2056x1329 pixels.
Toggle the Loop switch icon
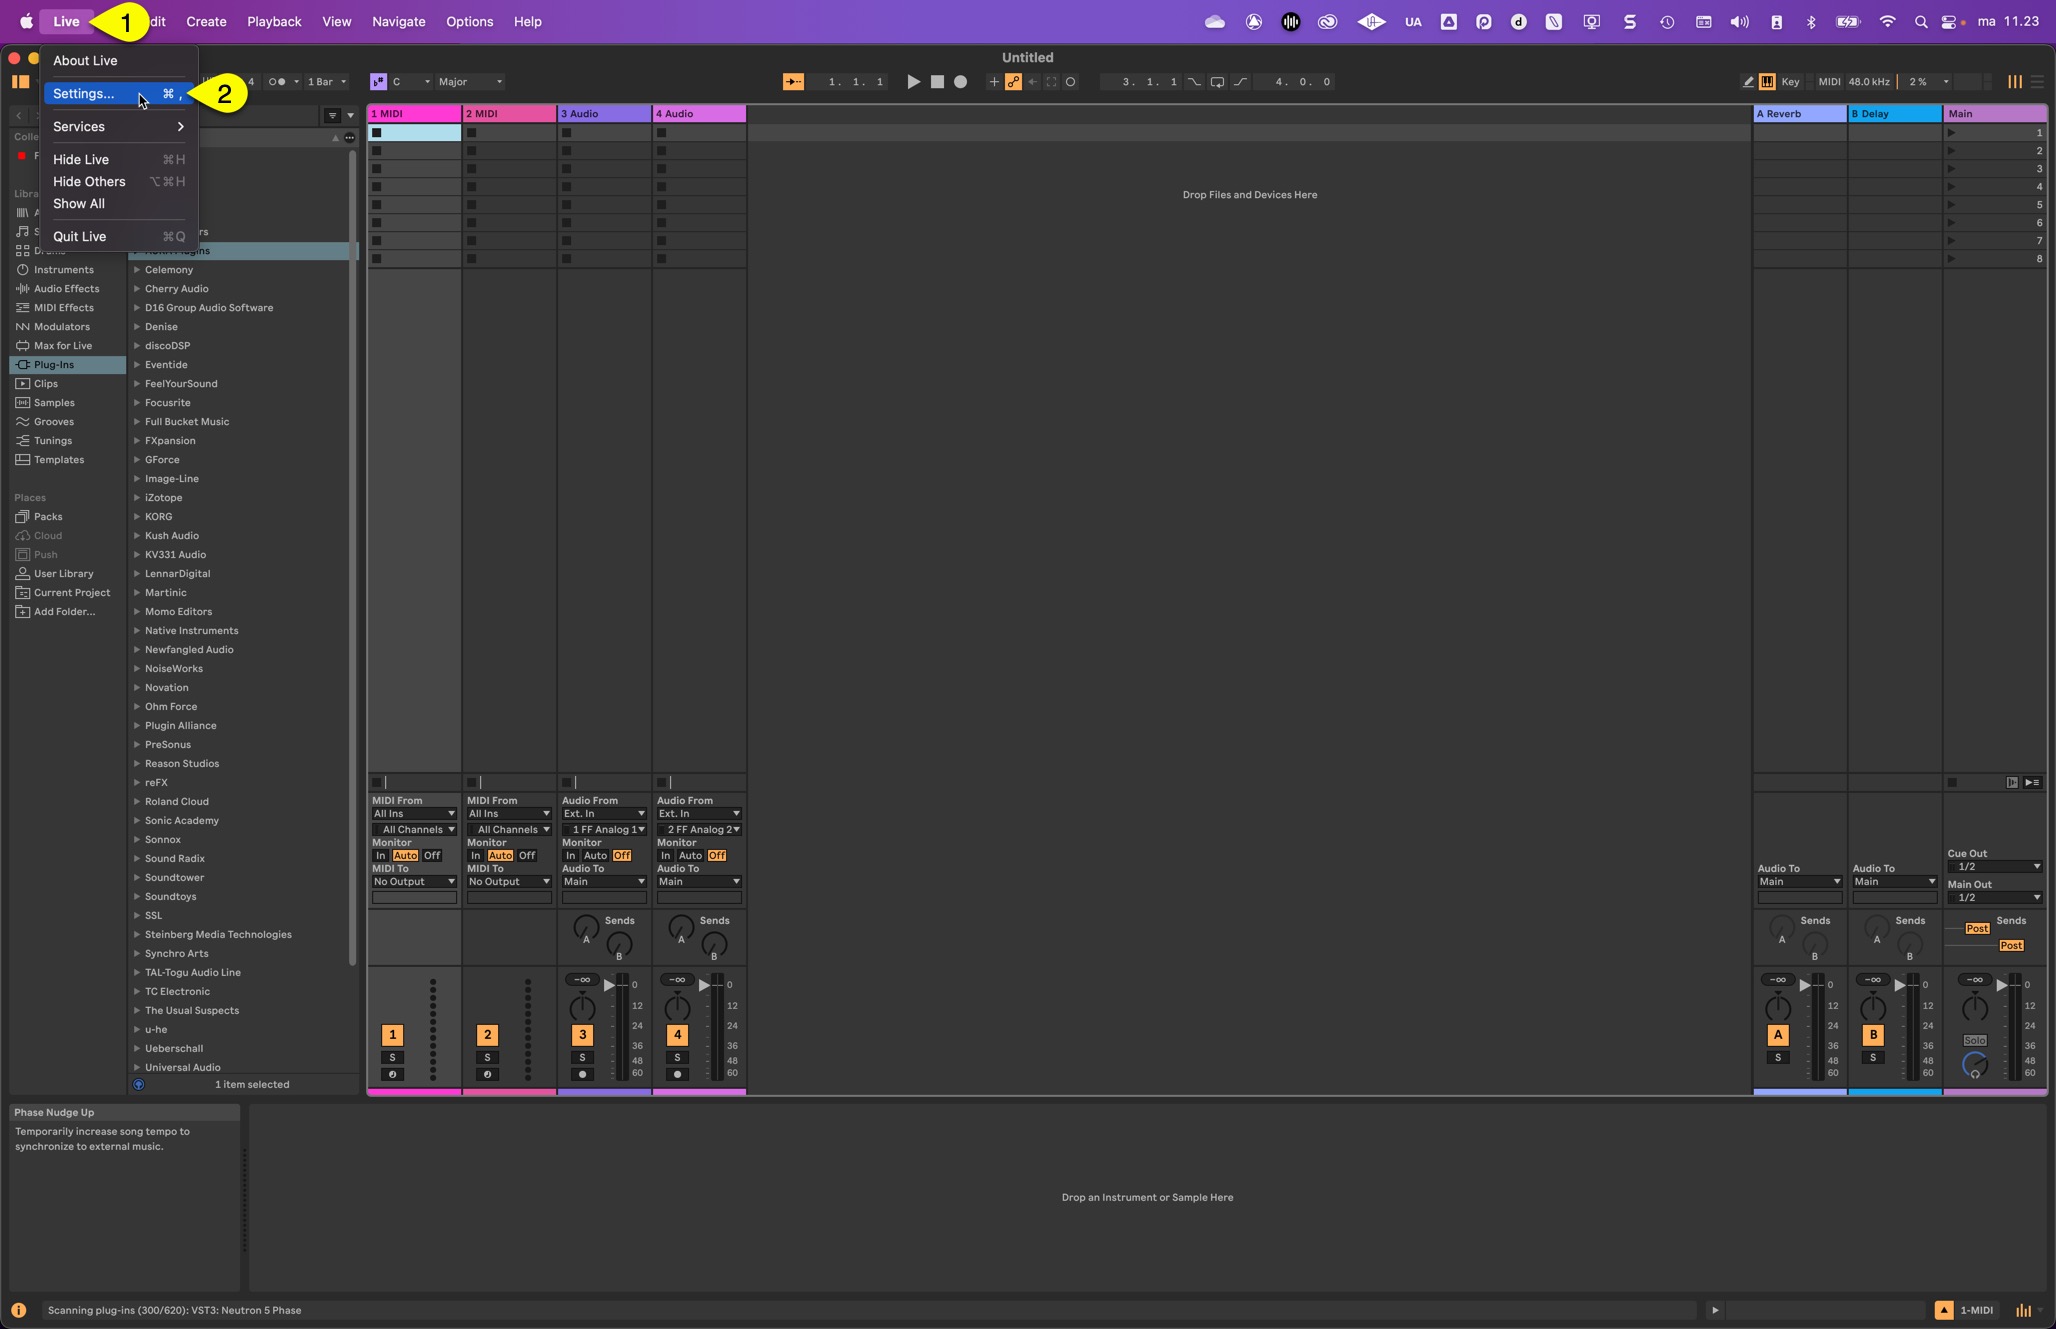[x=1217, y=82]
